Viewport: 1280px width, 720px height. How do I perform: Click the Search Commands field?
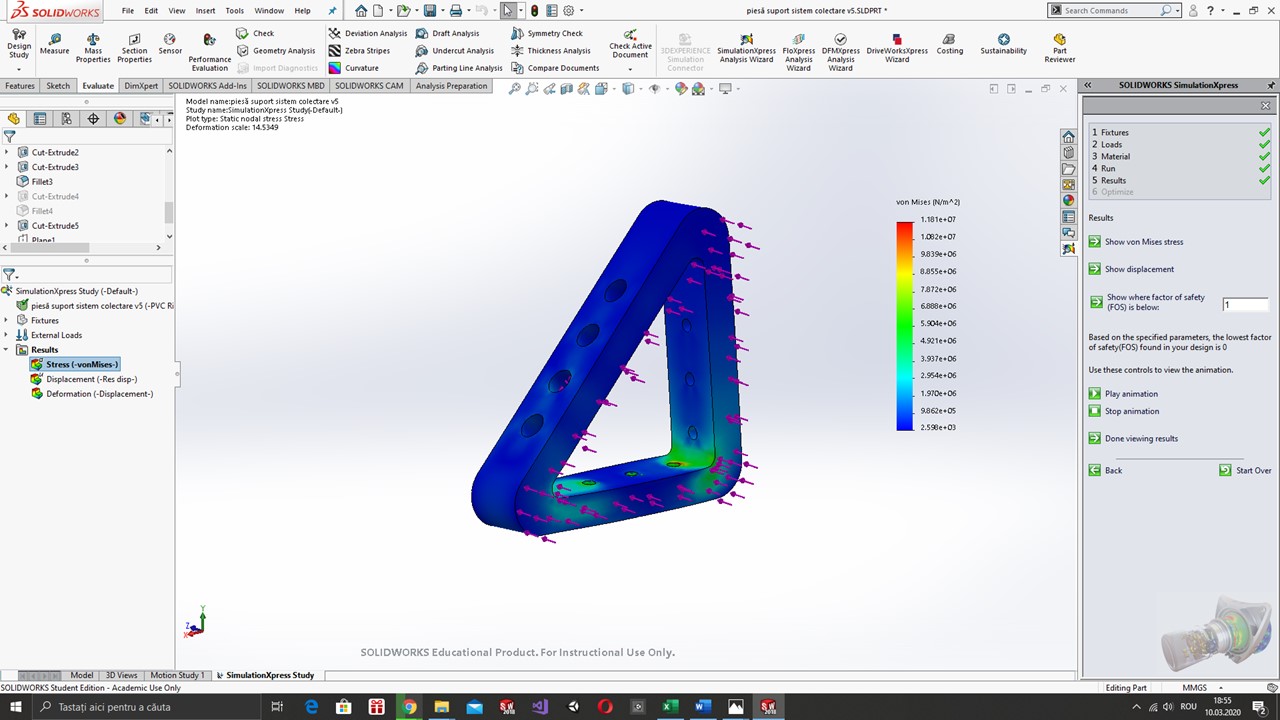1111,10
